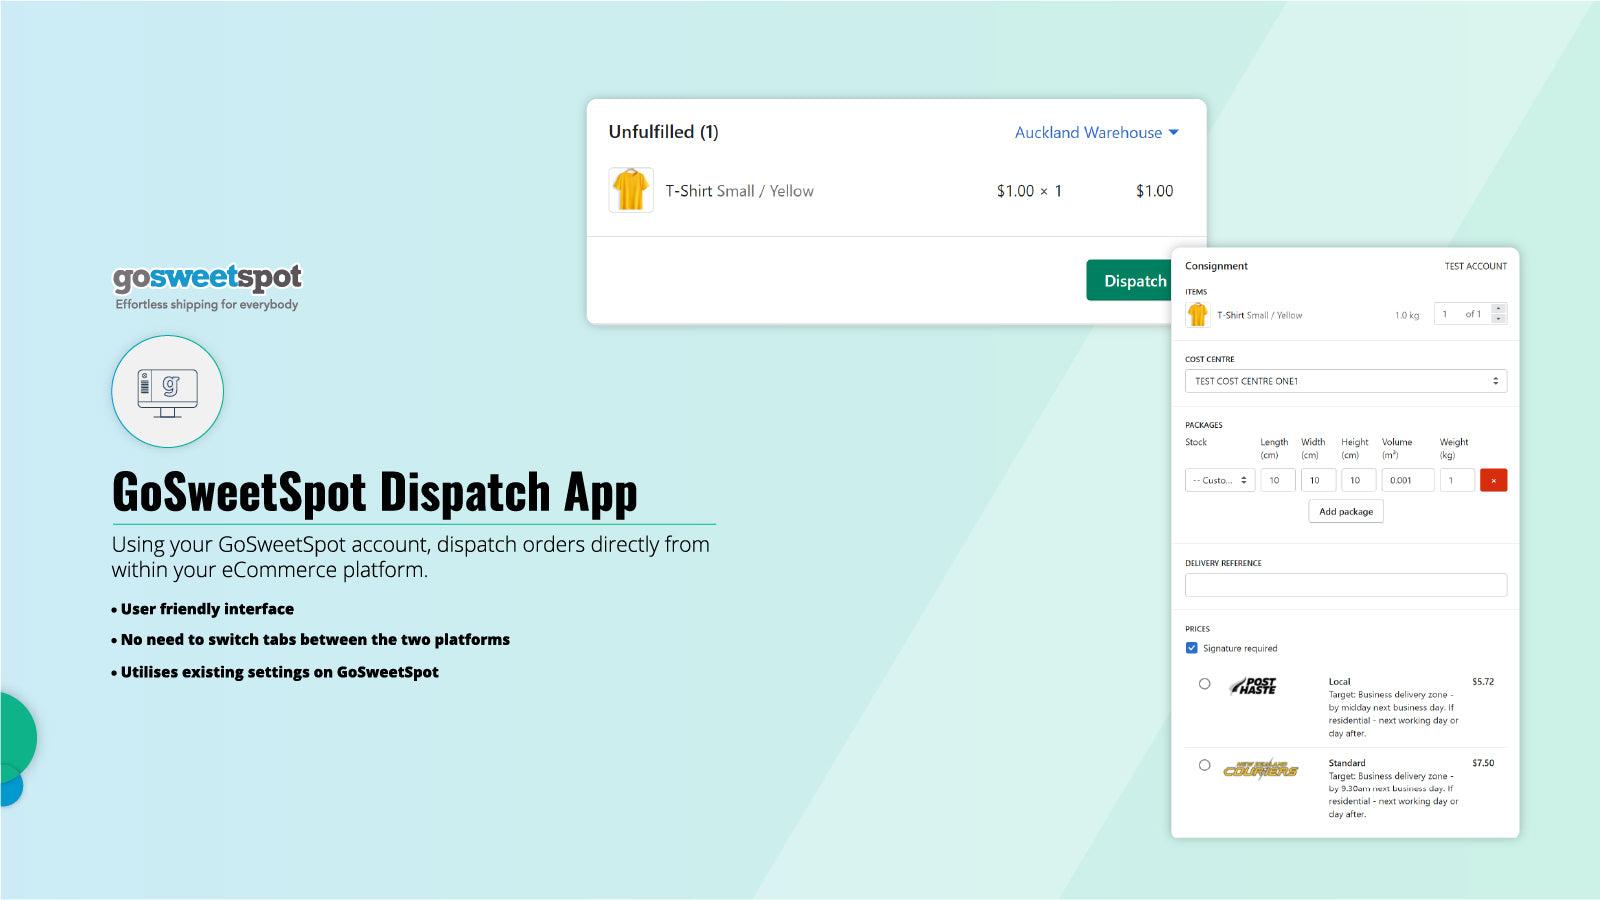Click the quantity down arrow for the T-Shirt

(x=1498, y=318)
